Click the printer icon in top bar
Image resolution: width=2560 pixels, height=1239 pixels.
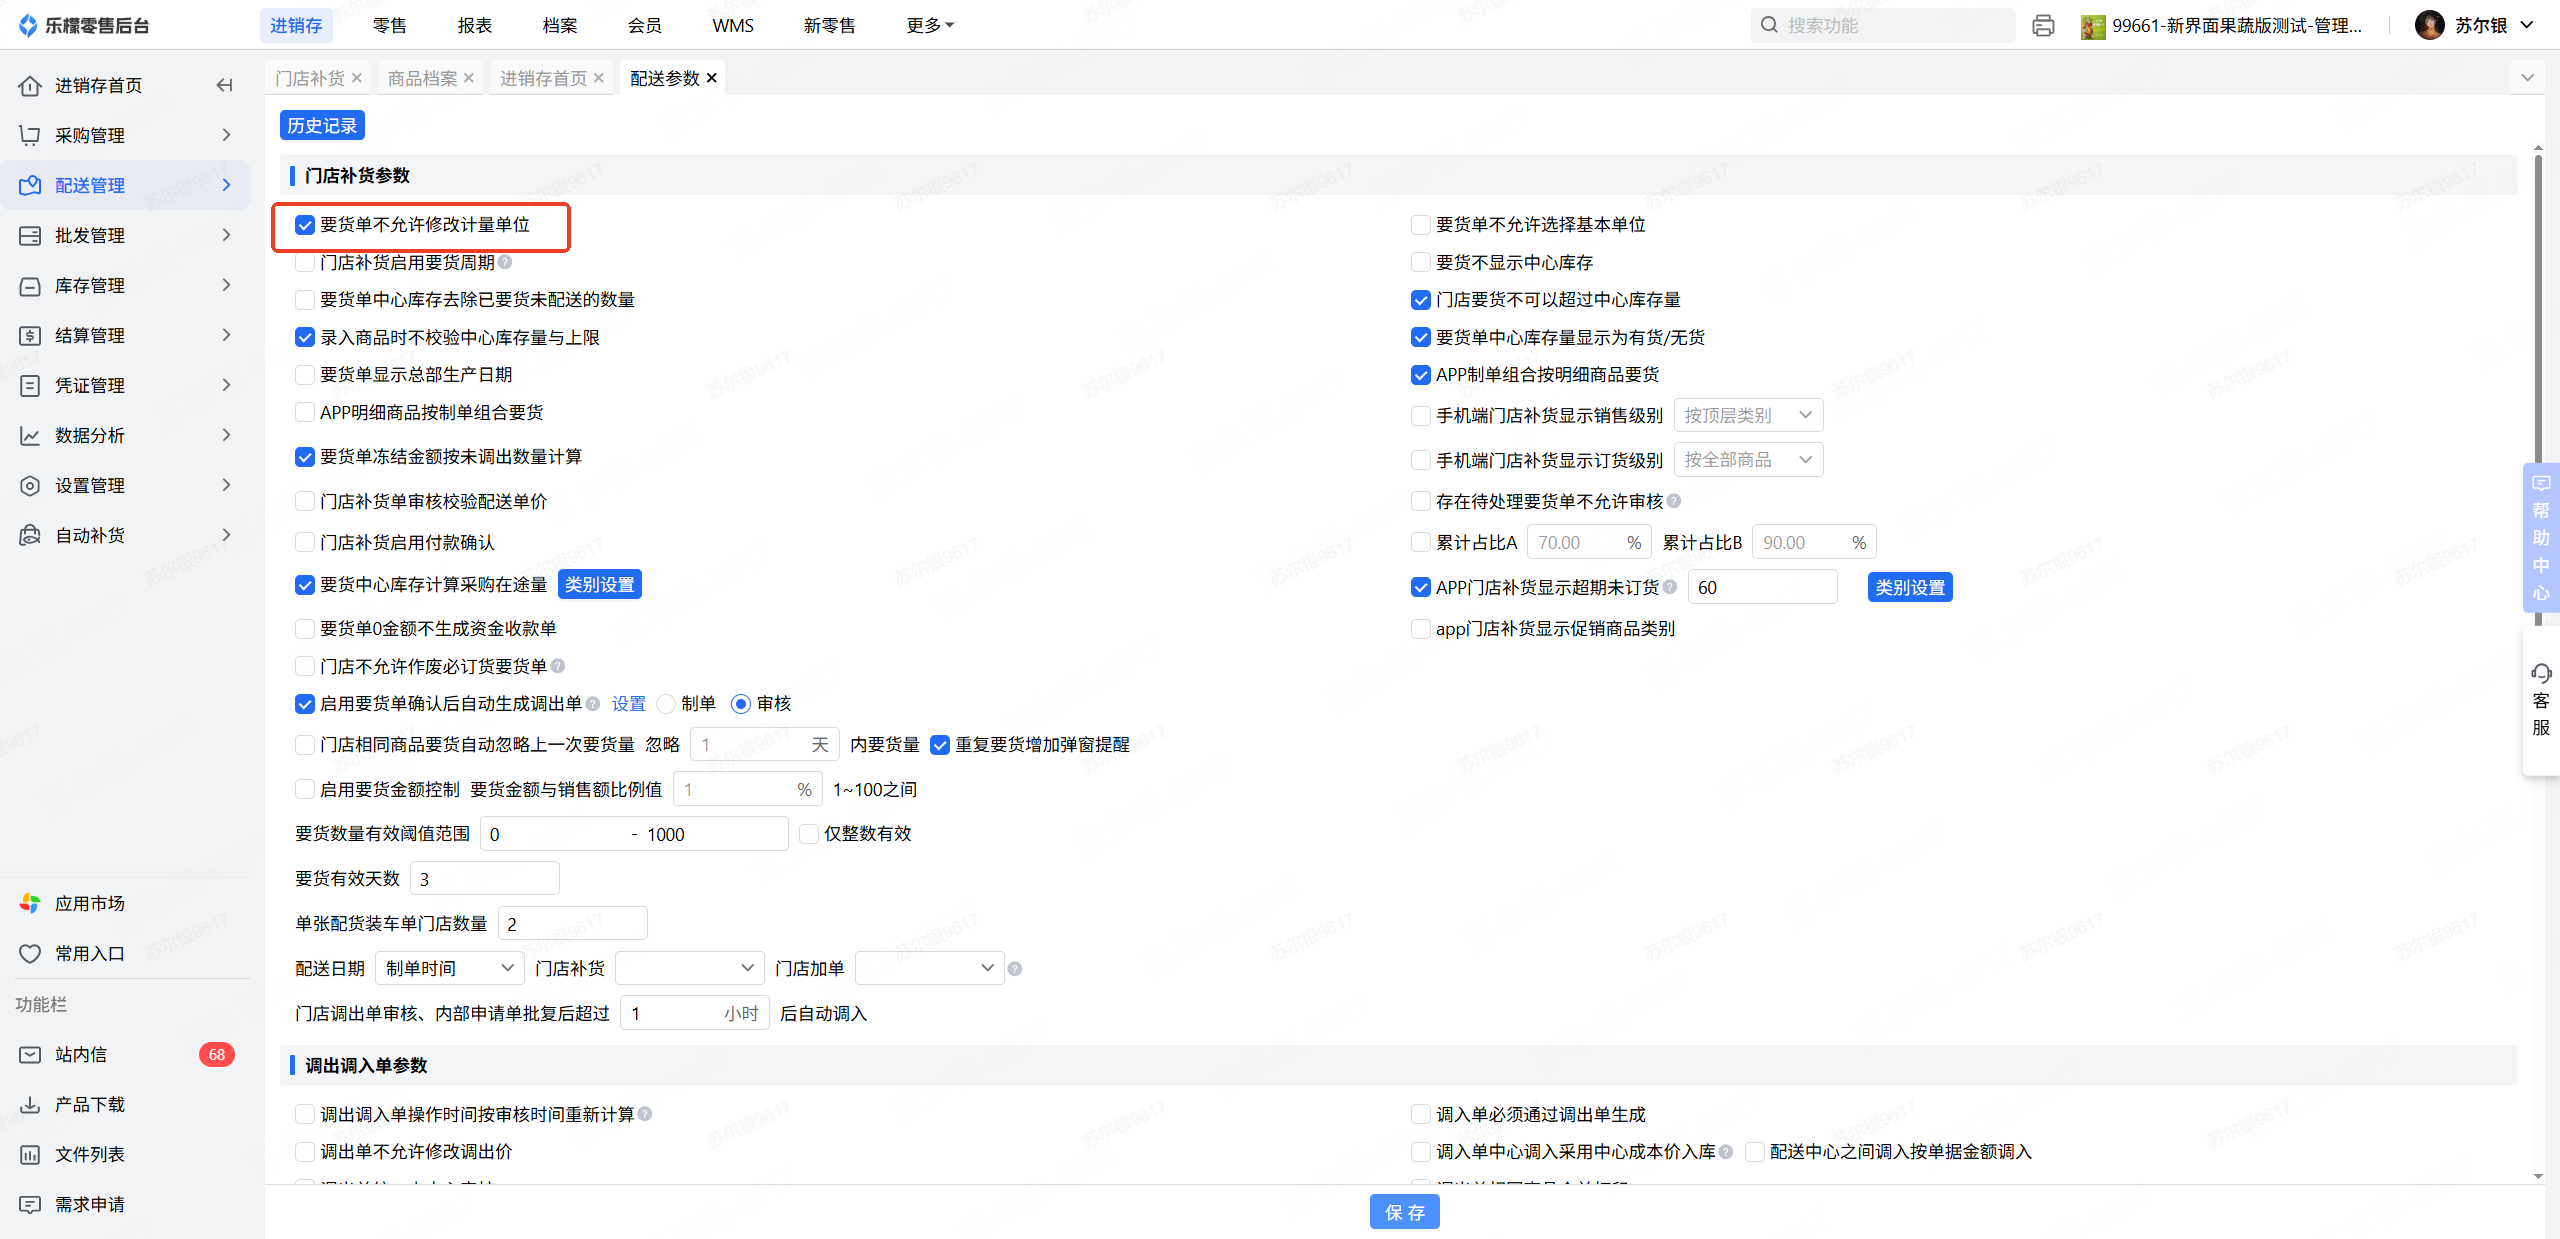[2043, 25]
